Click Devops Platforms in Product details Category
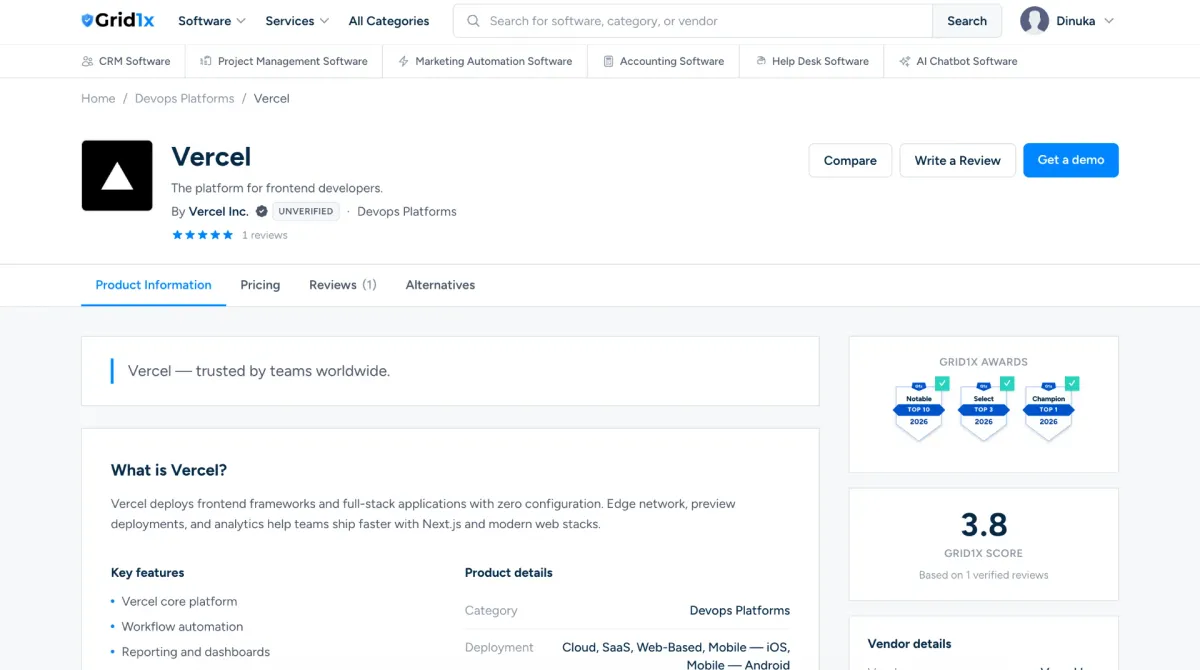This screenshot has width=1200, height=670. (740, 610)
